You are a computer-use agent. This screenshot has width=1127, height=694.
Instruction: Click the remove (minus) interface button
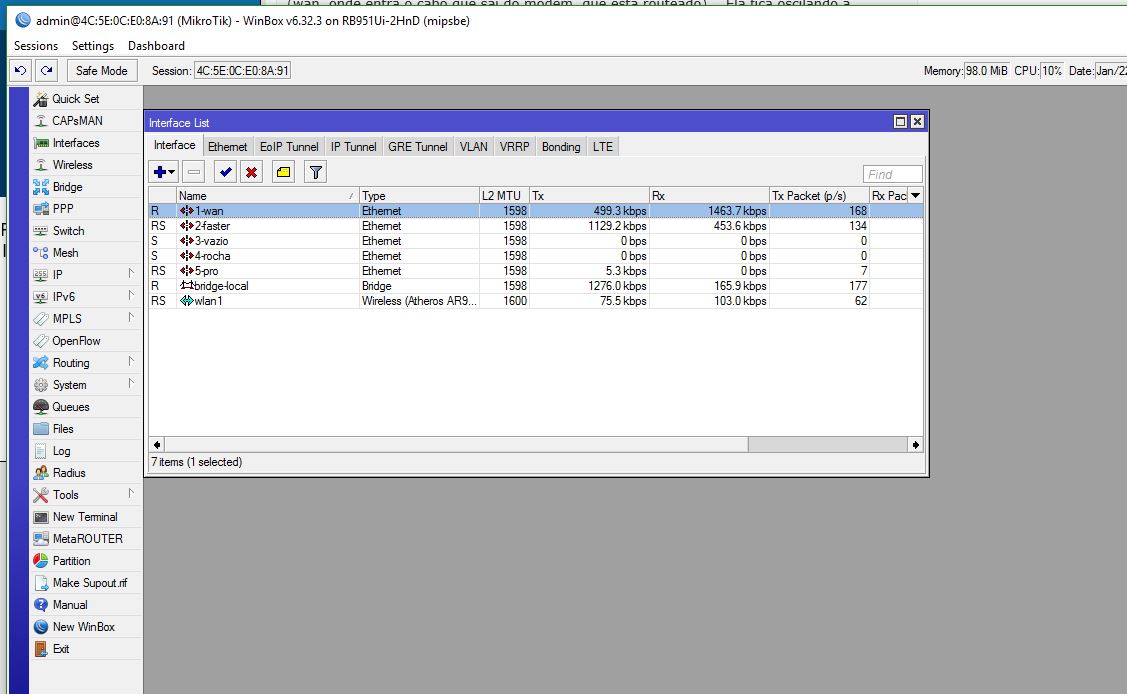(x=194, y=172)
